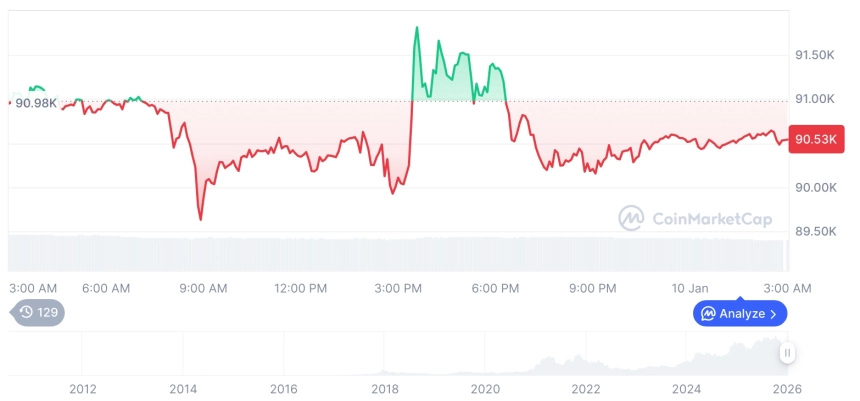Click the 89.50K price axis label

[814, 231]
